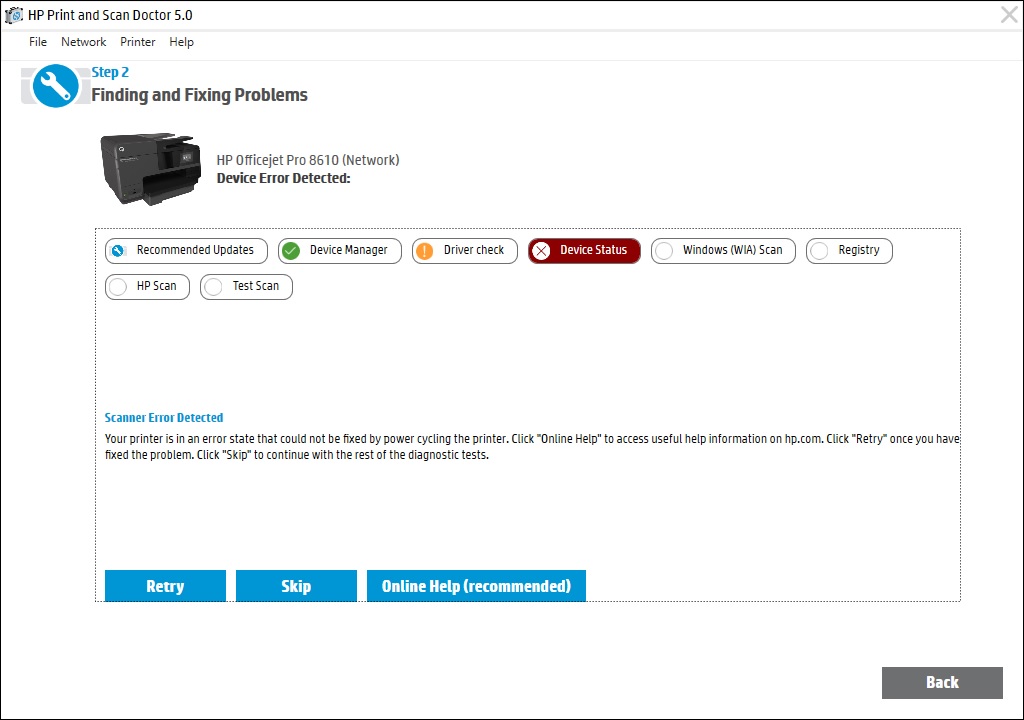
Task: Open the Network menu
Action: click(83, 42)
